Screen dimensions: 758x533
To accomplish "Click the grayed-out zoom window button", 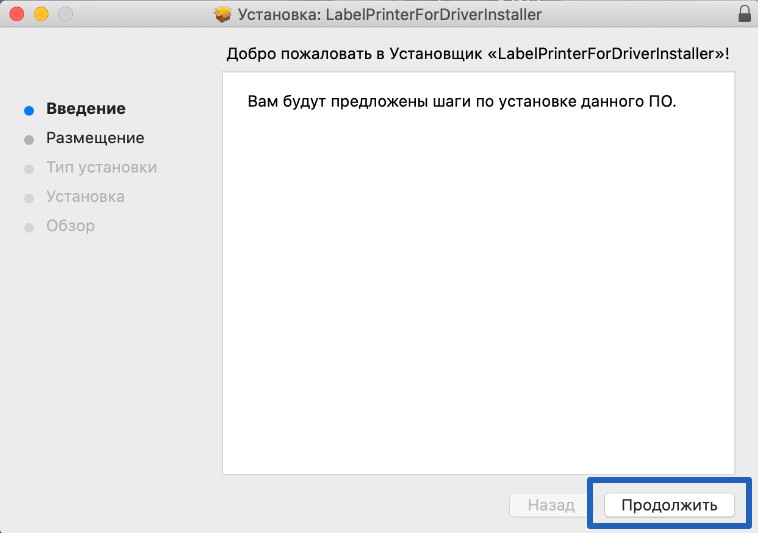I will click(x=65, y=15).
